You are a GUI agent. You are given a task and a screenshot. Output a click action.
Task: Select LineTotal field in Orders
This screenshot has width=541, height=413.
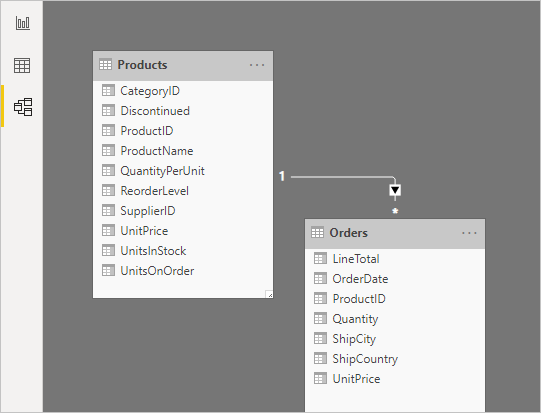[x=395, y=259]
